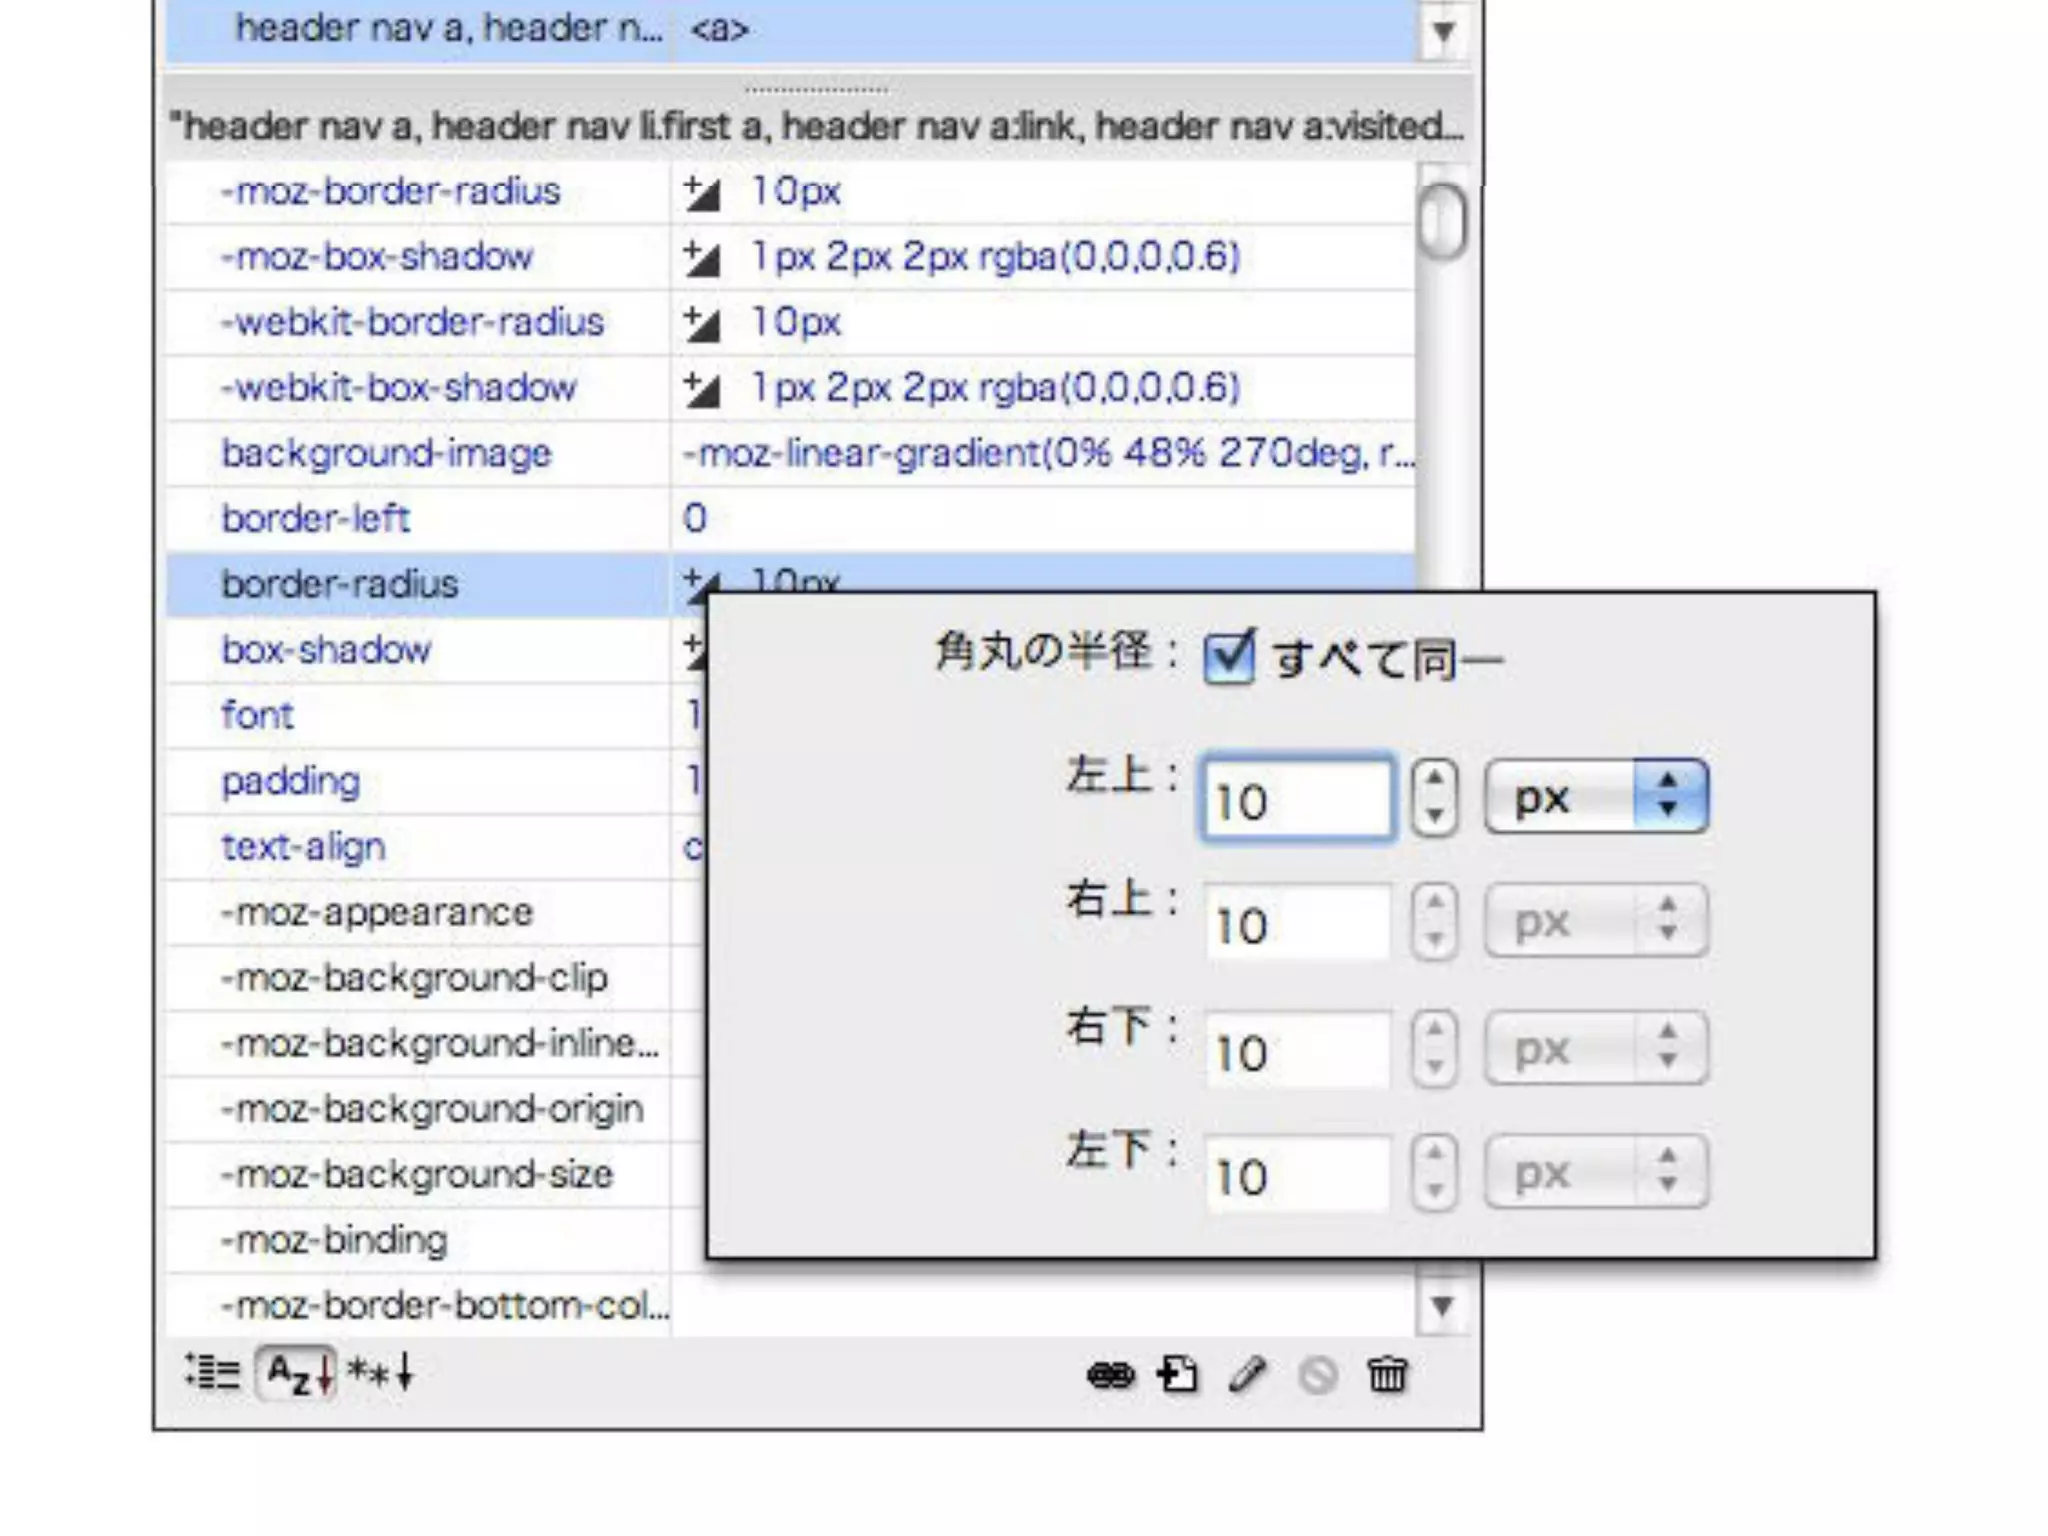Show only set properties view
Screen dimensions: 2048x1536
click(380, 1373)
